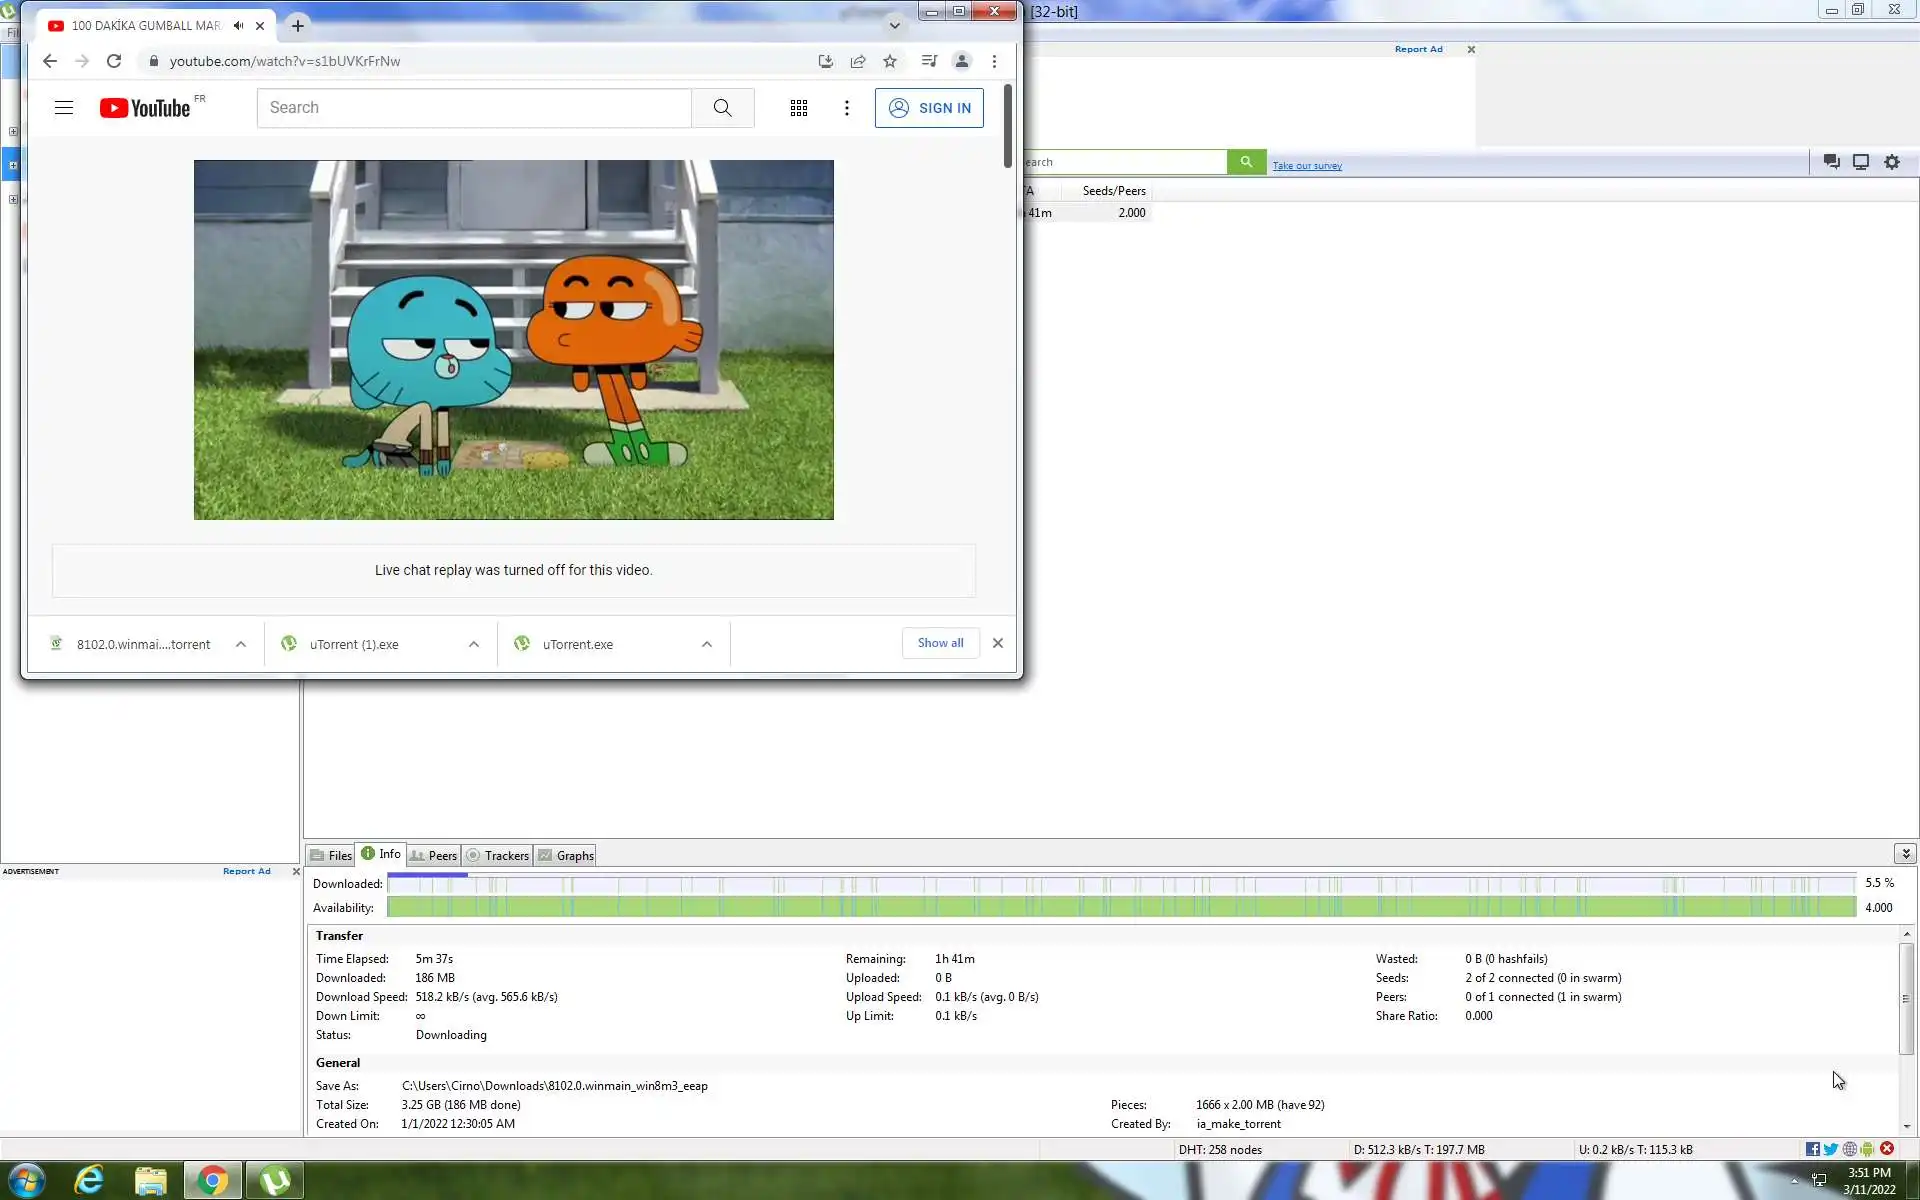Image resolution: width=1920 pixels, height=1200 pixels.
Task: Open the uTorrent remote monitor icon
Action: (x=1860, y=162)
